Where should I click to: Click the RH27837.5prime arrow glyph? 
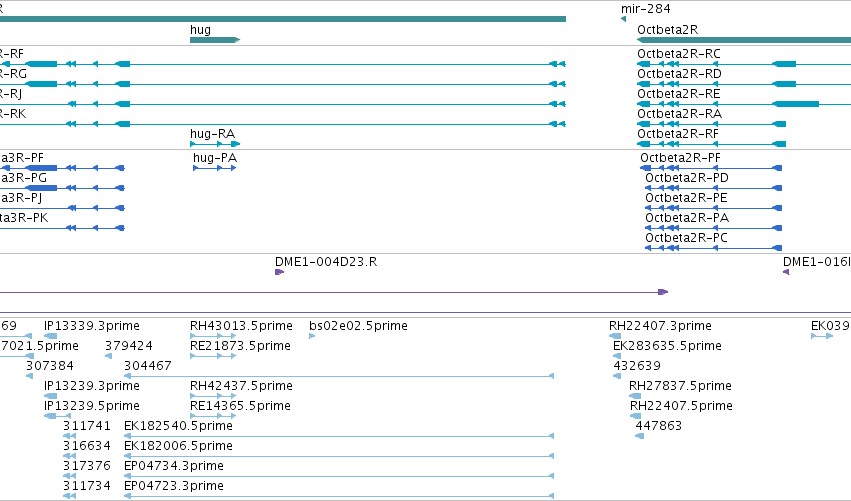click(635, 396)
